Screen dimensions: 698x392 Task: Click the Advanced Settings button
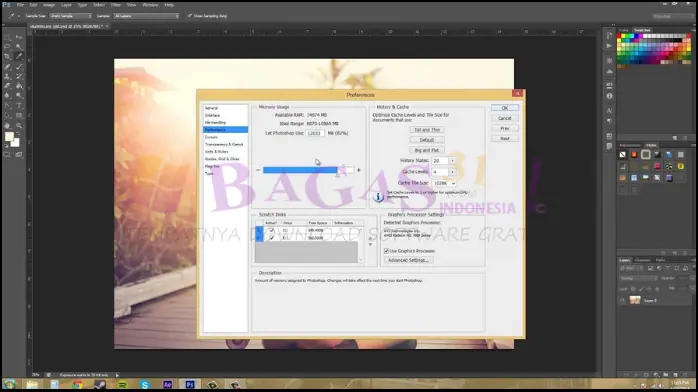(x=408, y=260)
